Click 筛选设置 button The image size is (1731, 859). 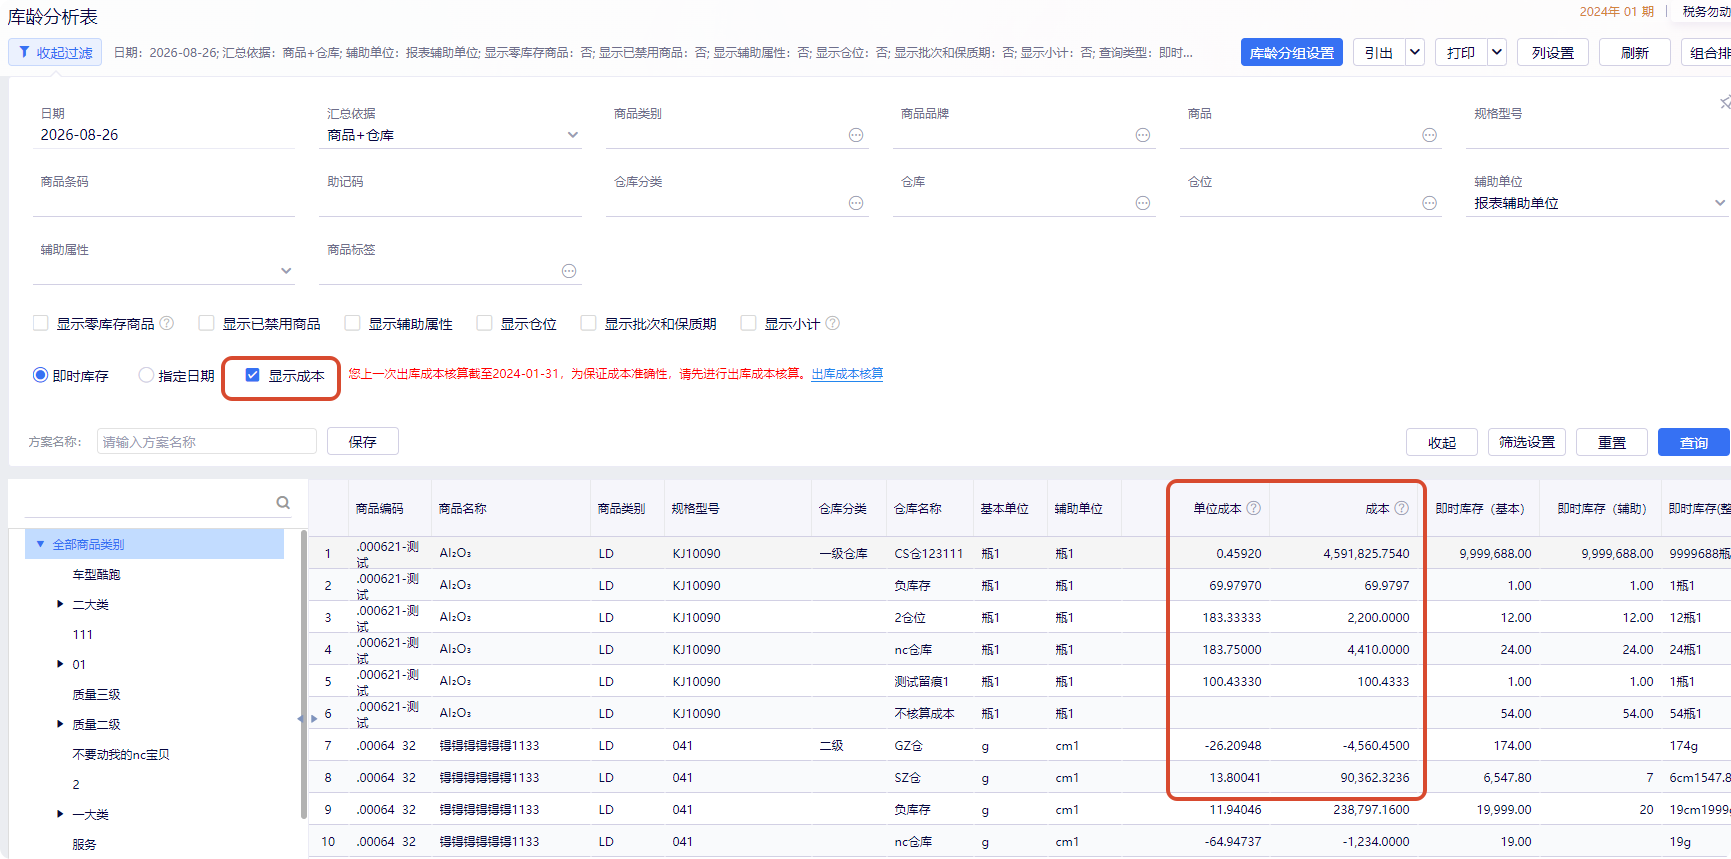pos(1527,442)
